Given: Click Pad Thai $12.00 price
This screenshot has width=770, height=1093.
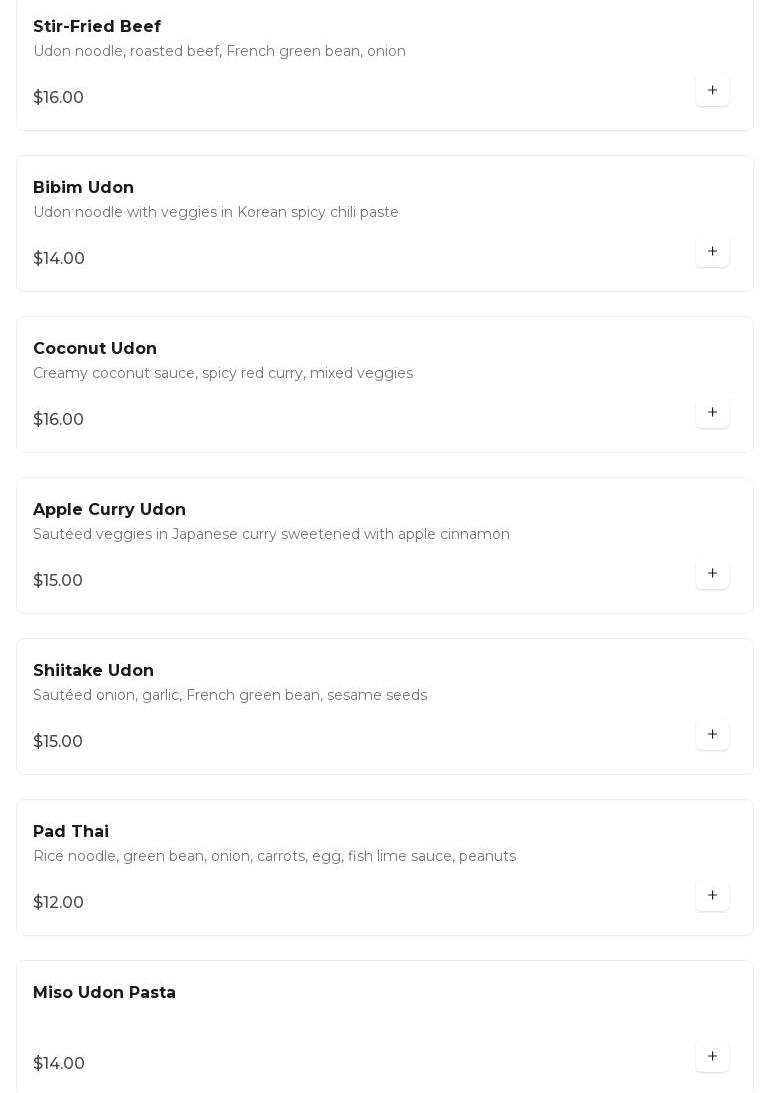Looking at the screenshot, I should (x=58, y=903).
